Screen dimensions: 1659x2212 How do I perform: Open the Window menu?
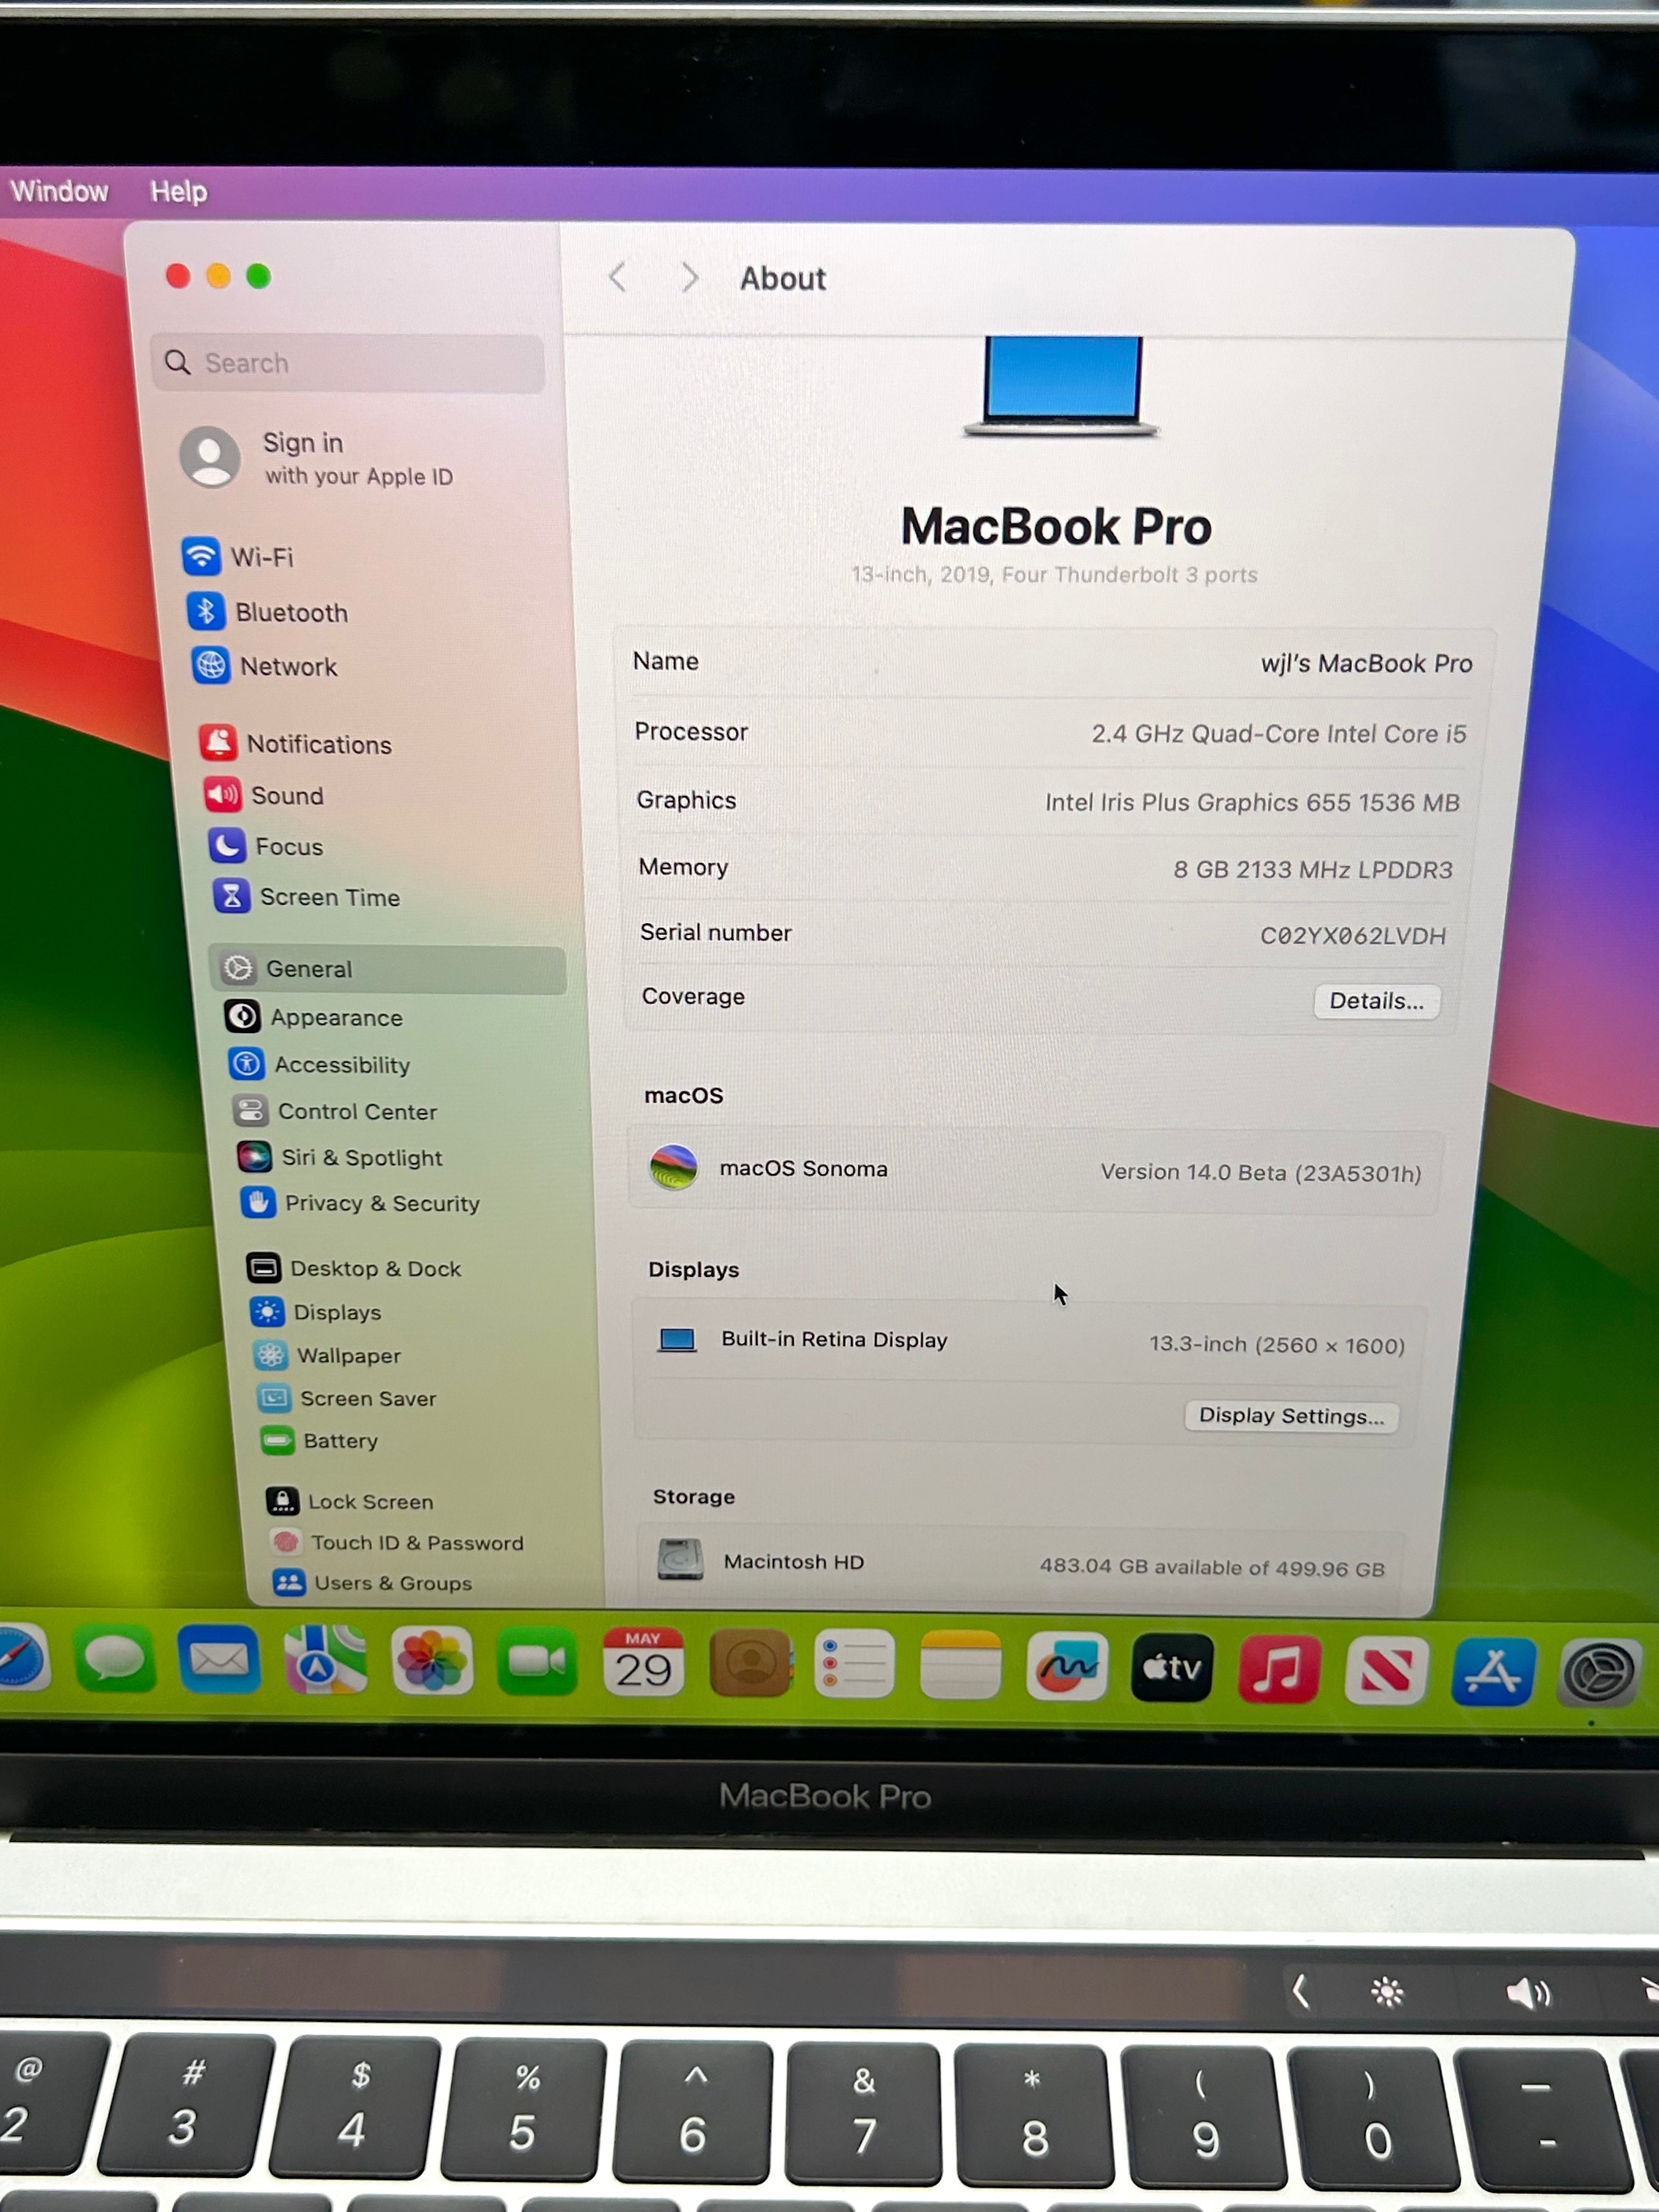[x=59, y=191]
